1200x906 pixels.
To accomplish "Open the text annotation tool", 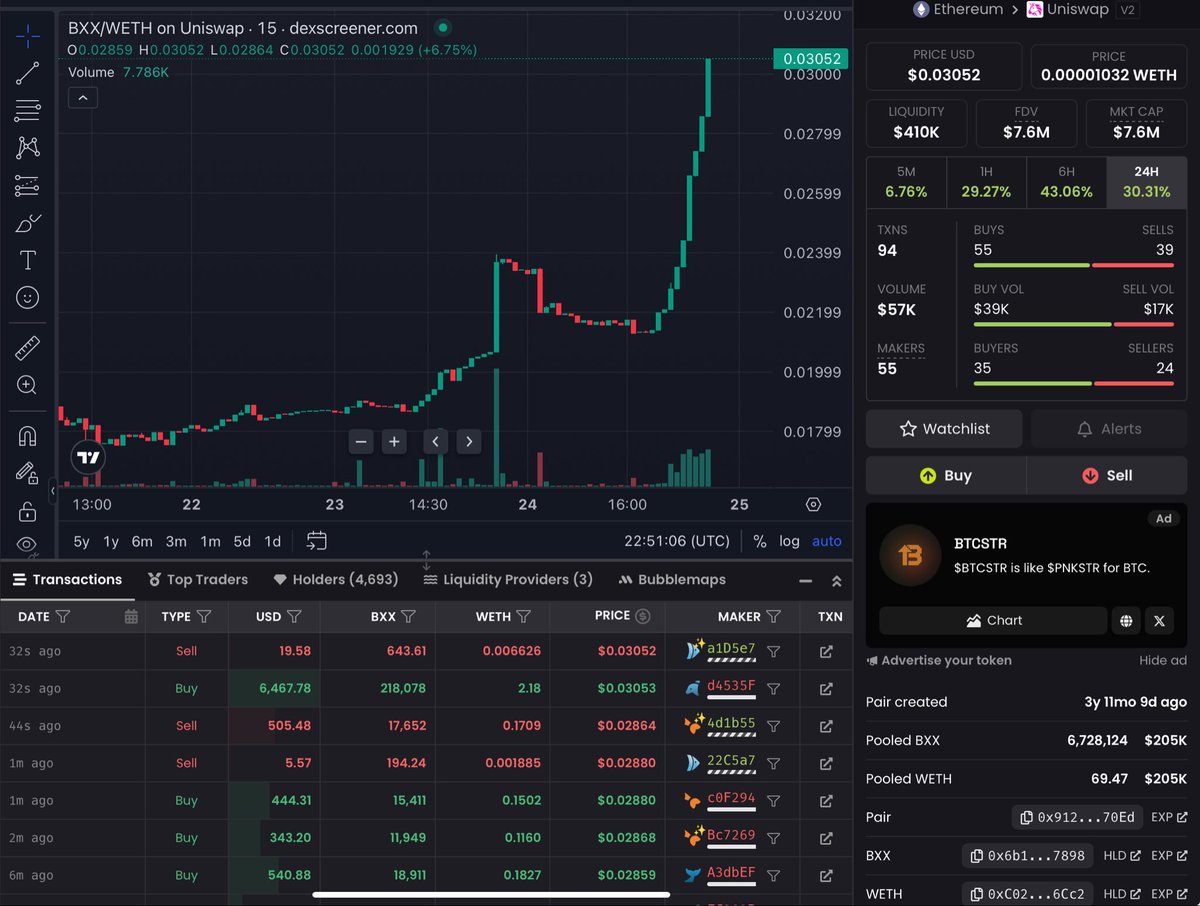I will pyautogui.click(x=27, y=259).
